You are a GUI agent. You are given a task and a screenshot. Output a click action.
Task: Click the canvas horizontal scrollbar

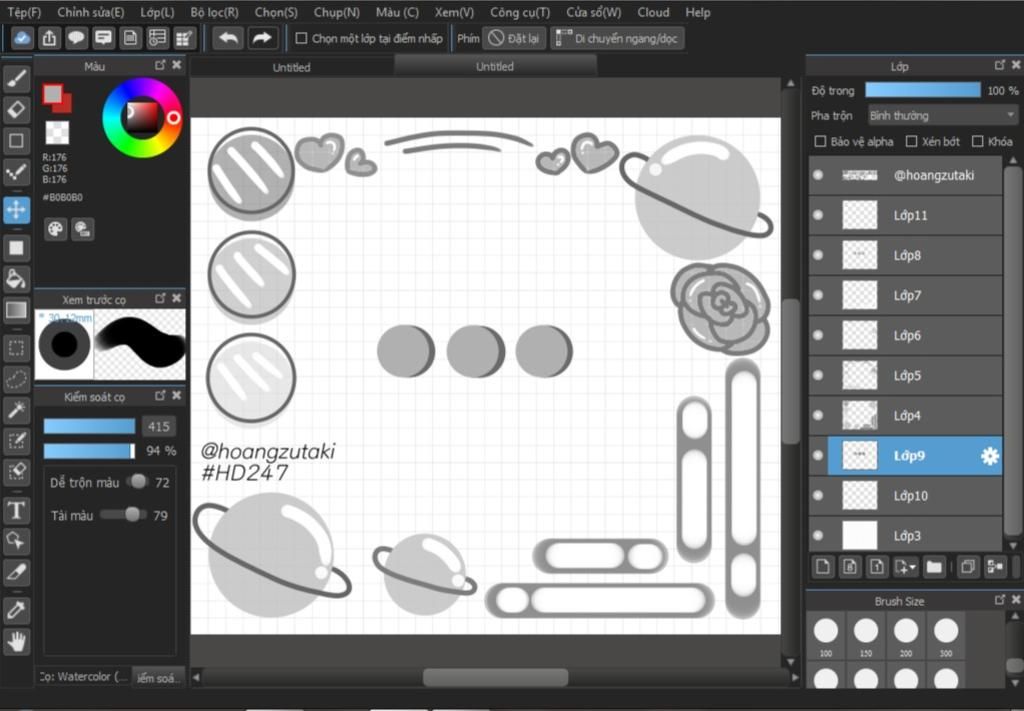click(495, 677)
